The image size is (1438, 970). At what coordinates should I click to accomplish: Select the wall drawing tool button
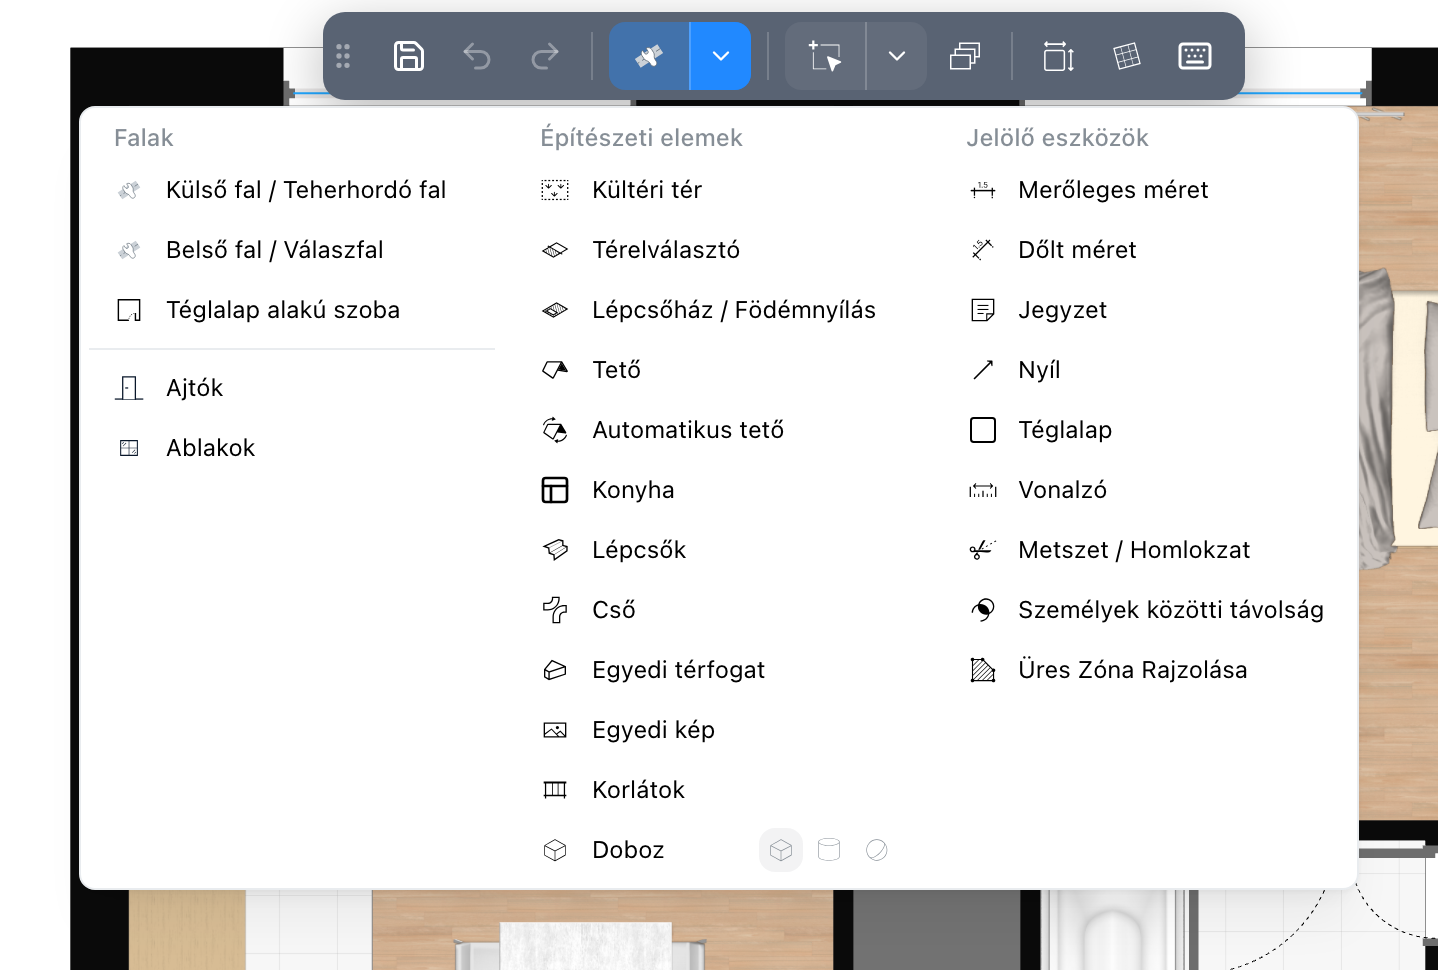(x=649, y=56)
